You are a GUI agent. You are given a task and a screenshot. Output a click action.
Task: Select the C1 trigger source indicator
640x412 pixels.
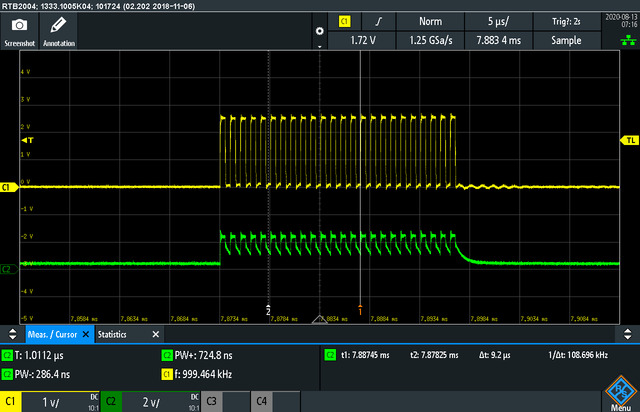coord(344,21)
